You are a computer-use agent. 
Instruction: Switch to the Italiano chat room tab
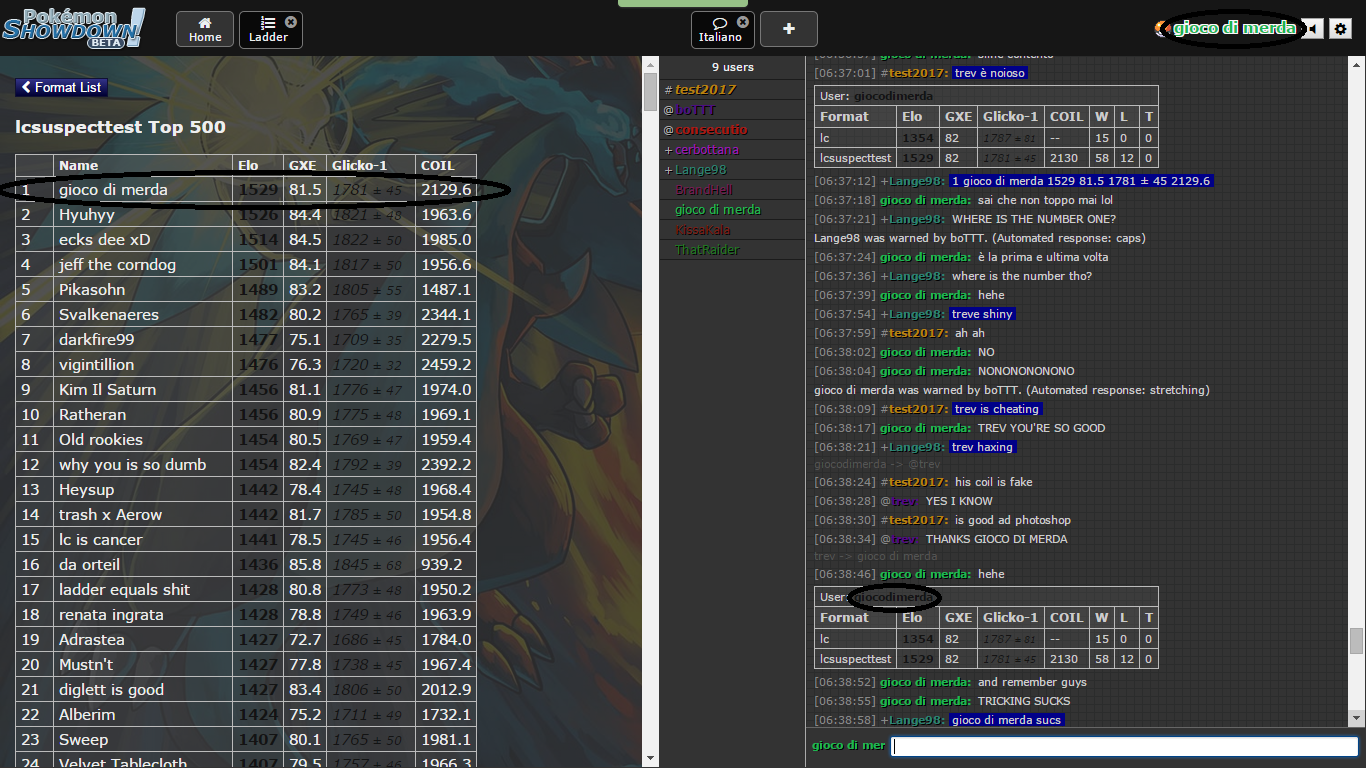(720, 29)
